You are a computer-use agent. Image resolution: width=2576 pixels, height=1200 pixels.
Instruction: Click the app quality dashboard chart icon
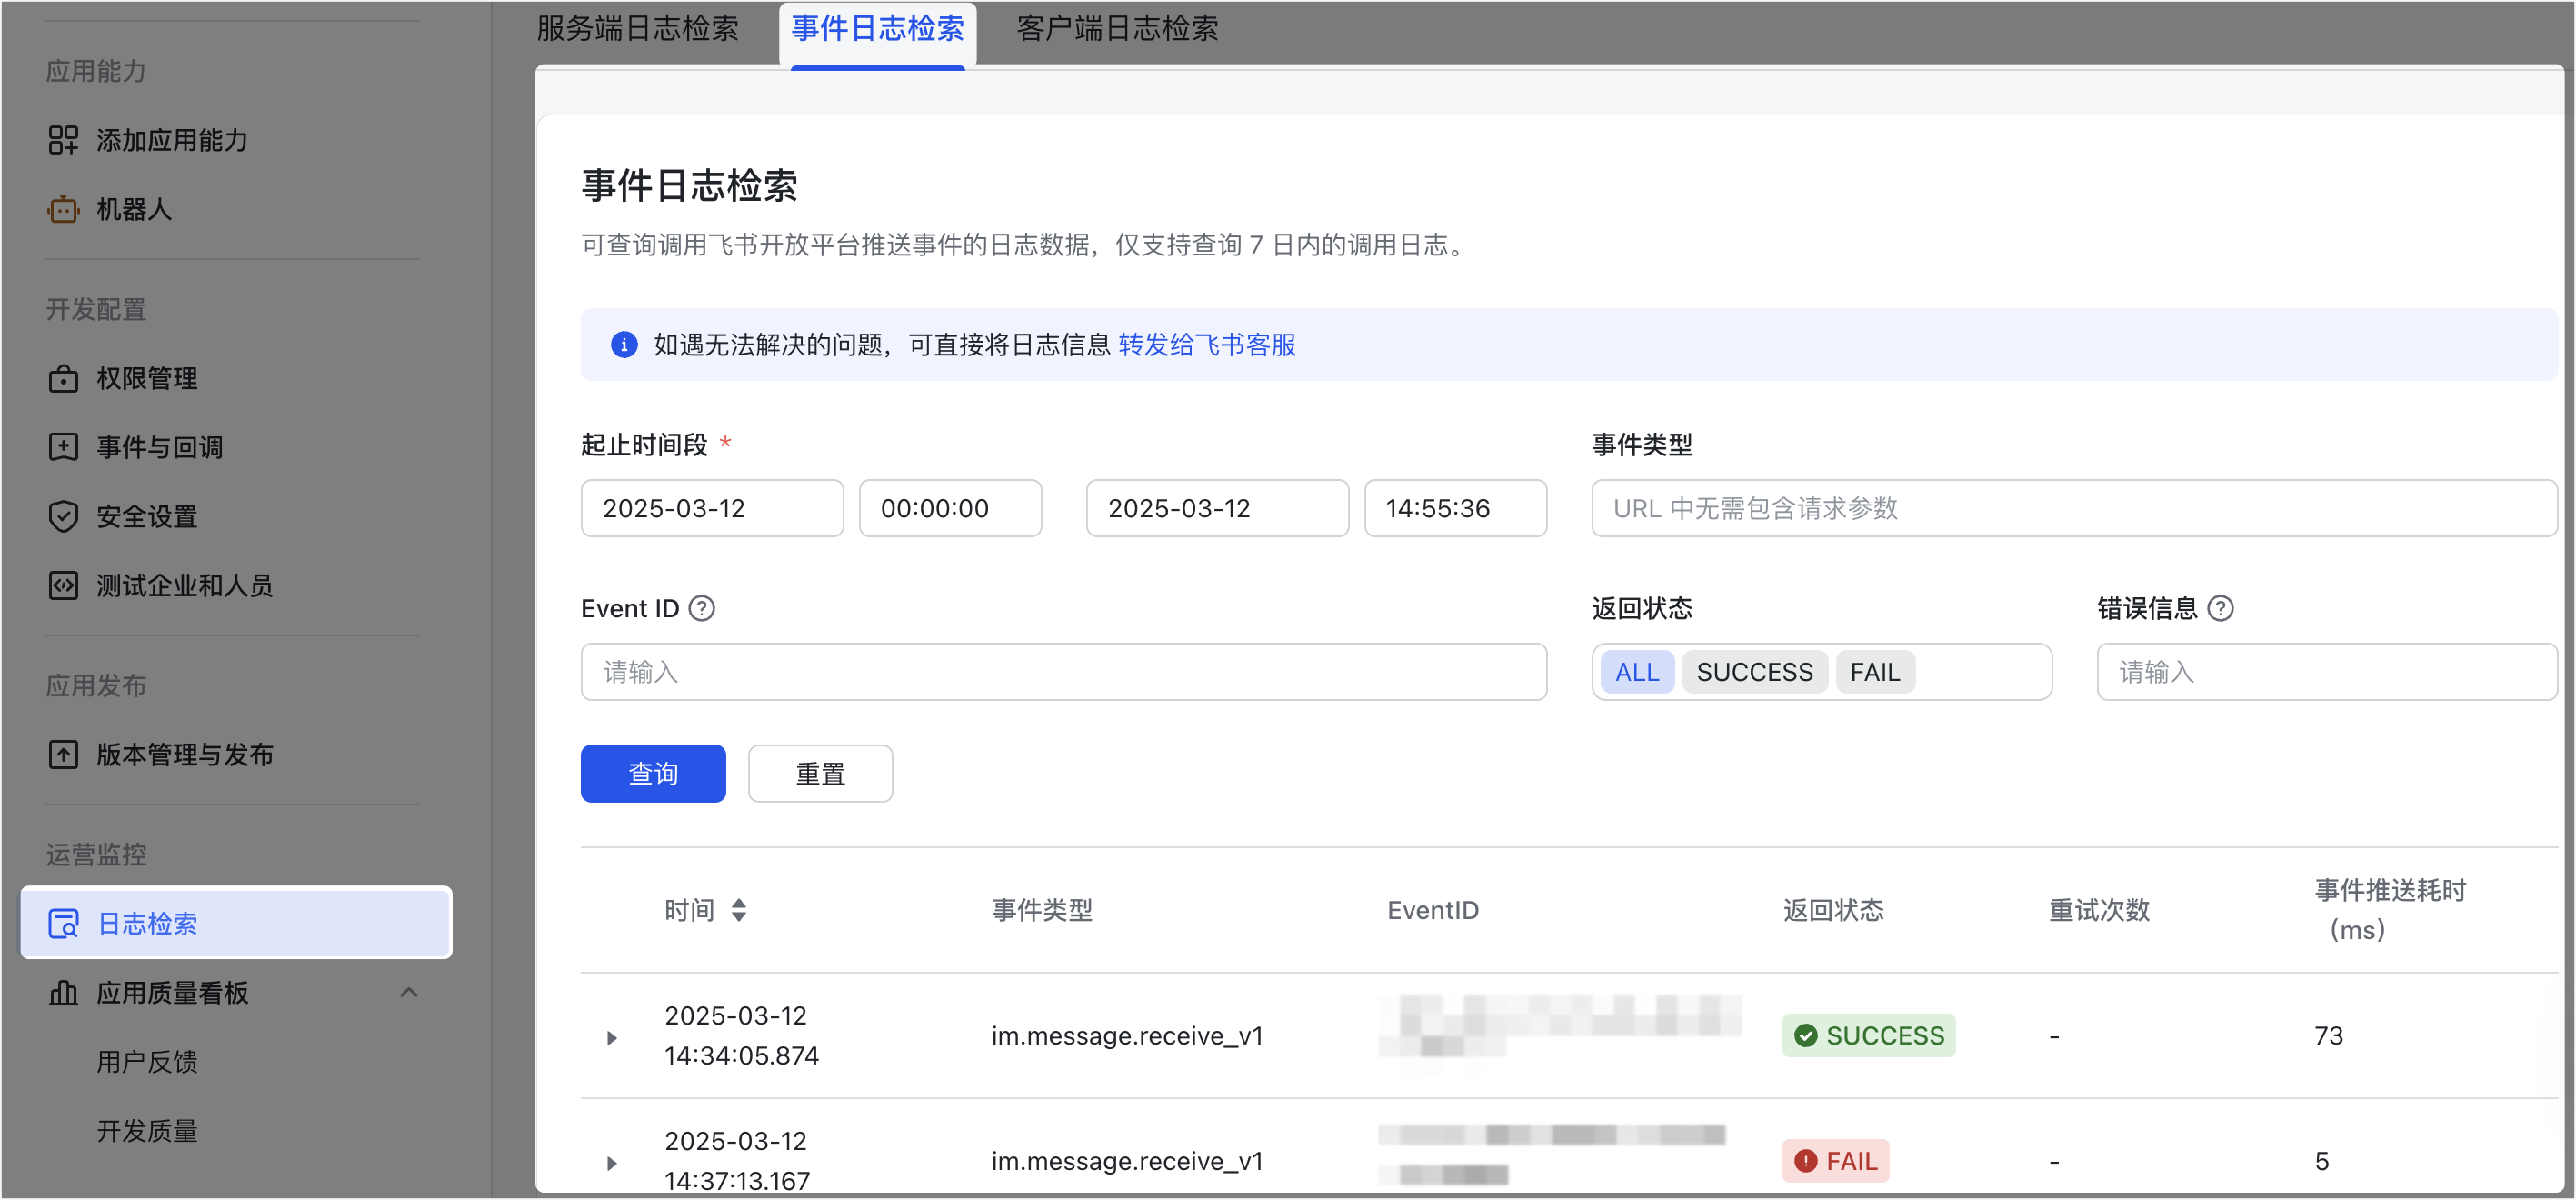[63, 993]
